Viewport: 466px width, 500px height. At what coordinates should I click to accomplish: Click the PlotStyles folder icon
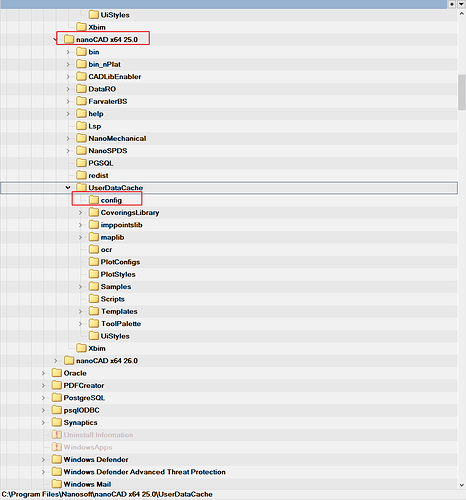(94, 274)
